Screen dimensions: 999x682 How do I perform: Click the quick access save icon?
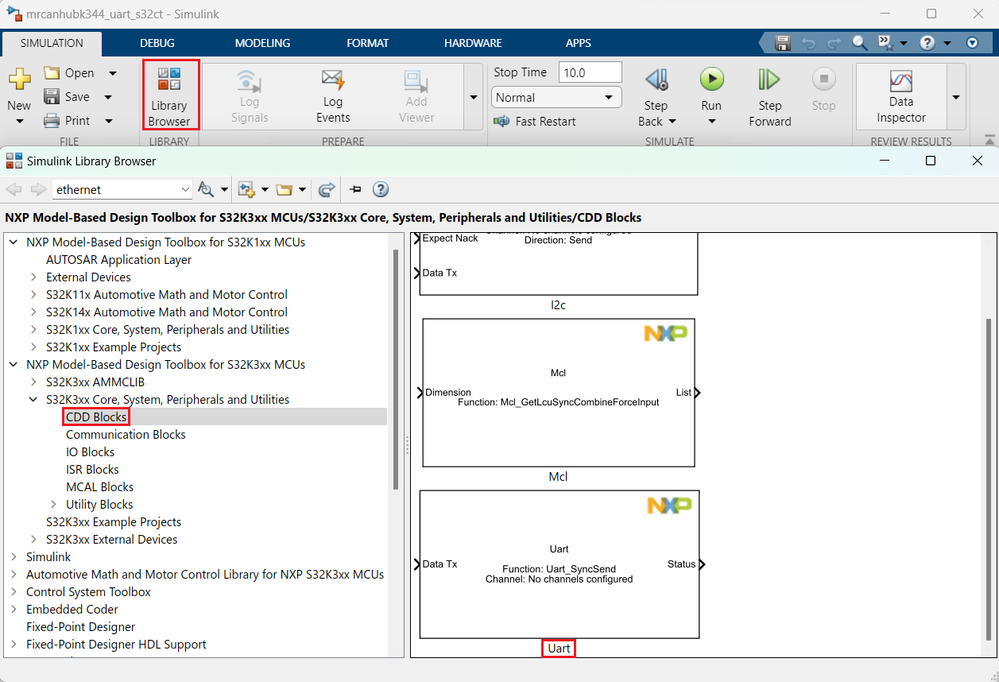[x=782, y=43]
